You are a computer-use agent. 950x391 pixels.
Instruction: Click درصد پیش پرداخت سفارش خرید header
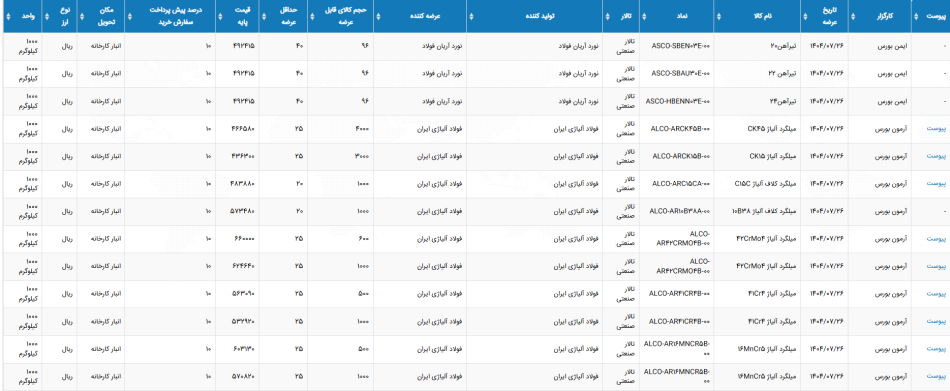170,16
